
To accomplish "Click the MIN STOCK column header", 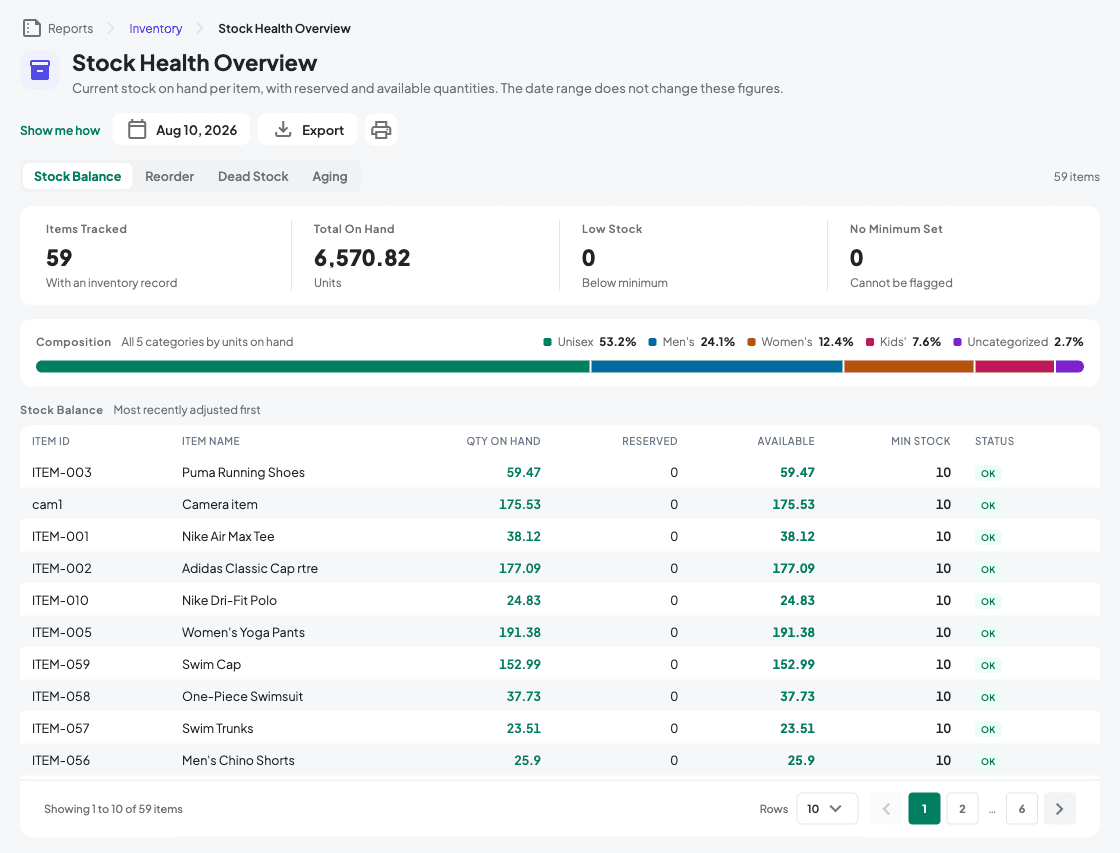I will click(921, 442).
